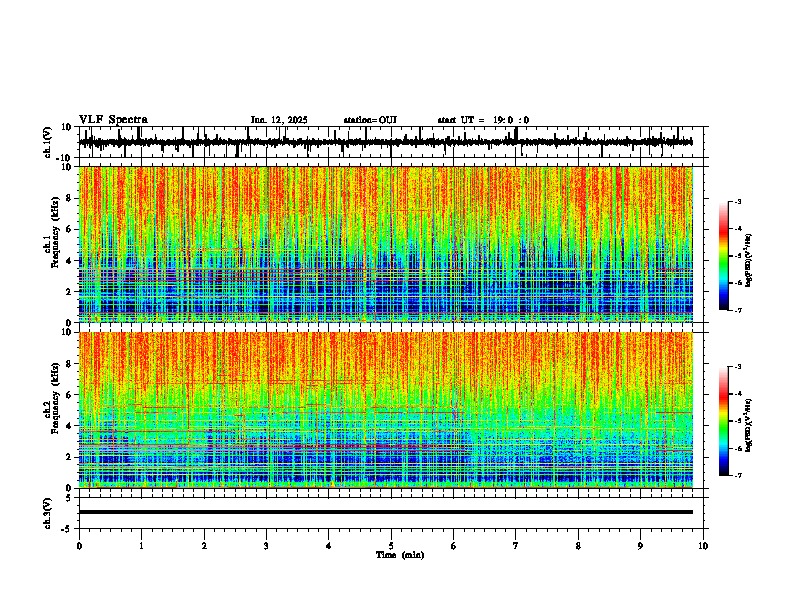Click the -3 label on ch.2 colorbar
Image resolution: width=792 pixels, height=612 pixels.
coord(738,367)
